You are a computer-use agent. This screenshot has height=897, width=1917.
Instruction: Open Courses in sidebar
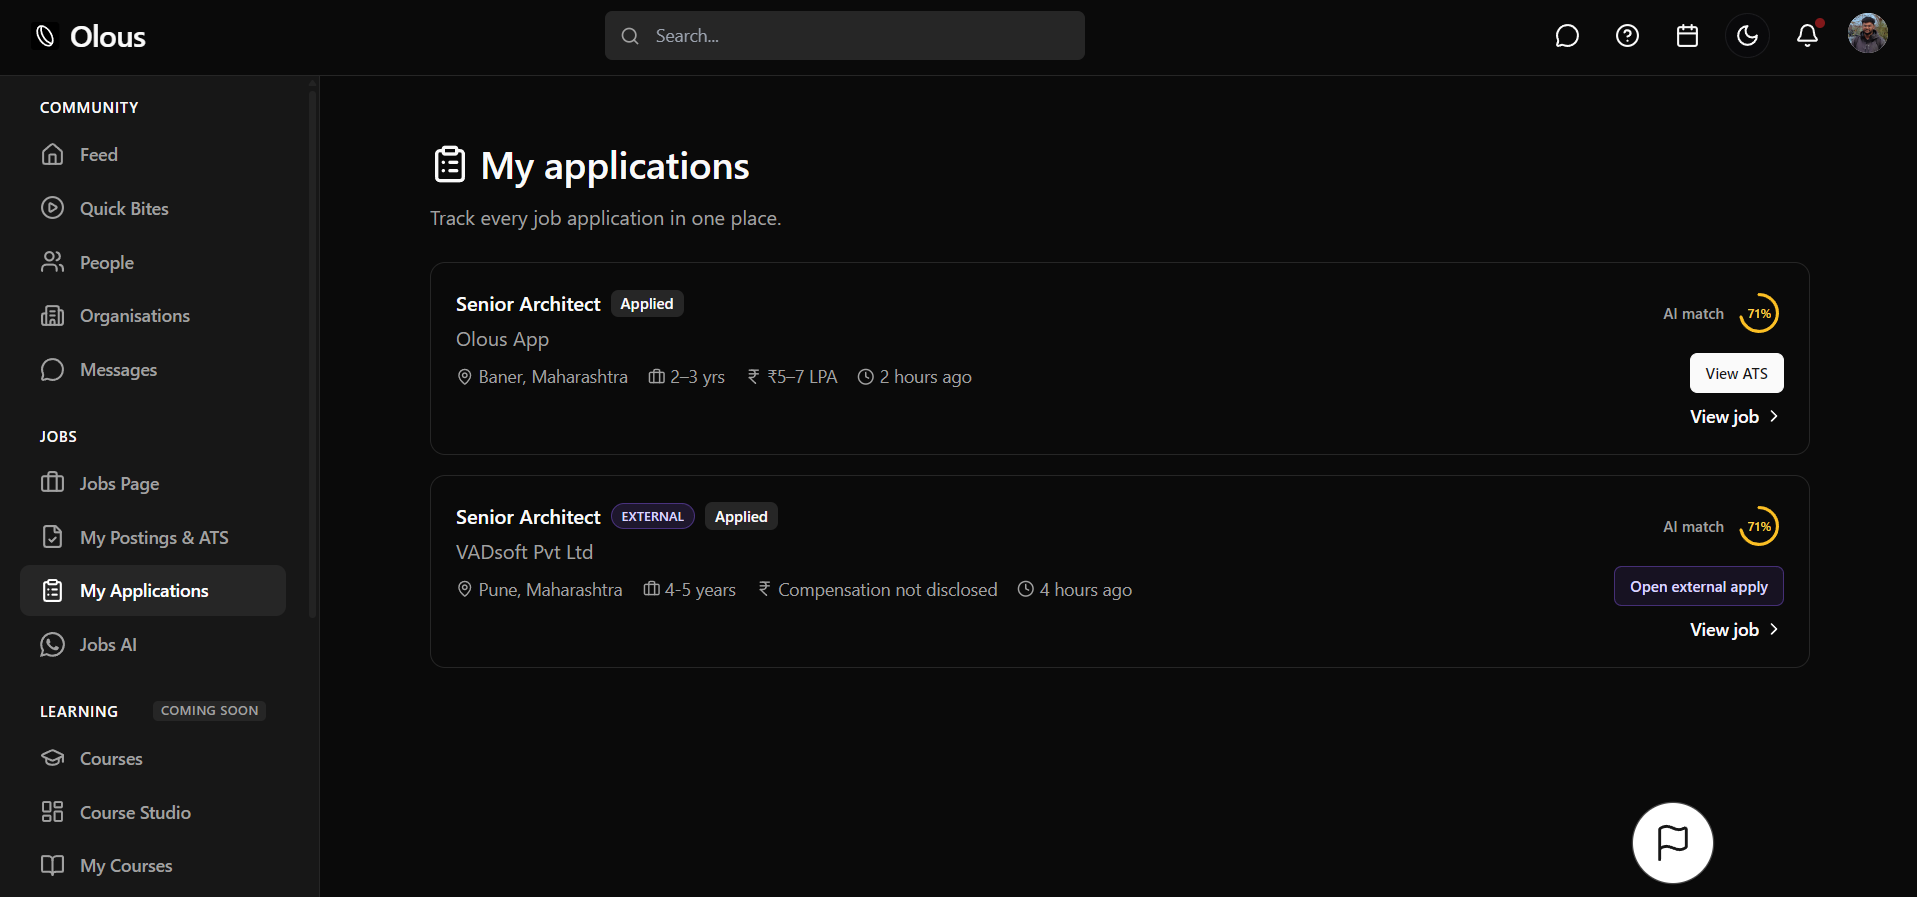coord(153,759)
